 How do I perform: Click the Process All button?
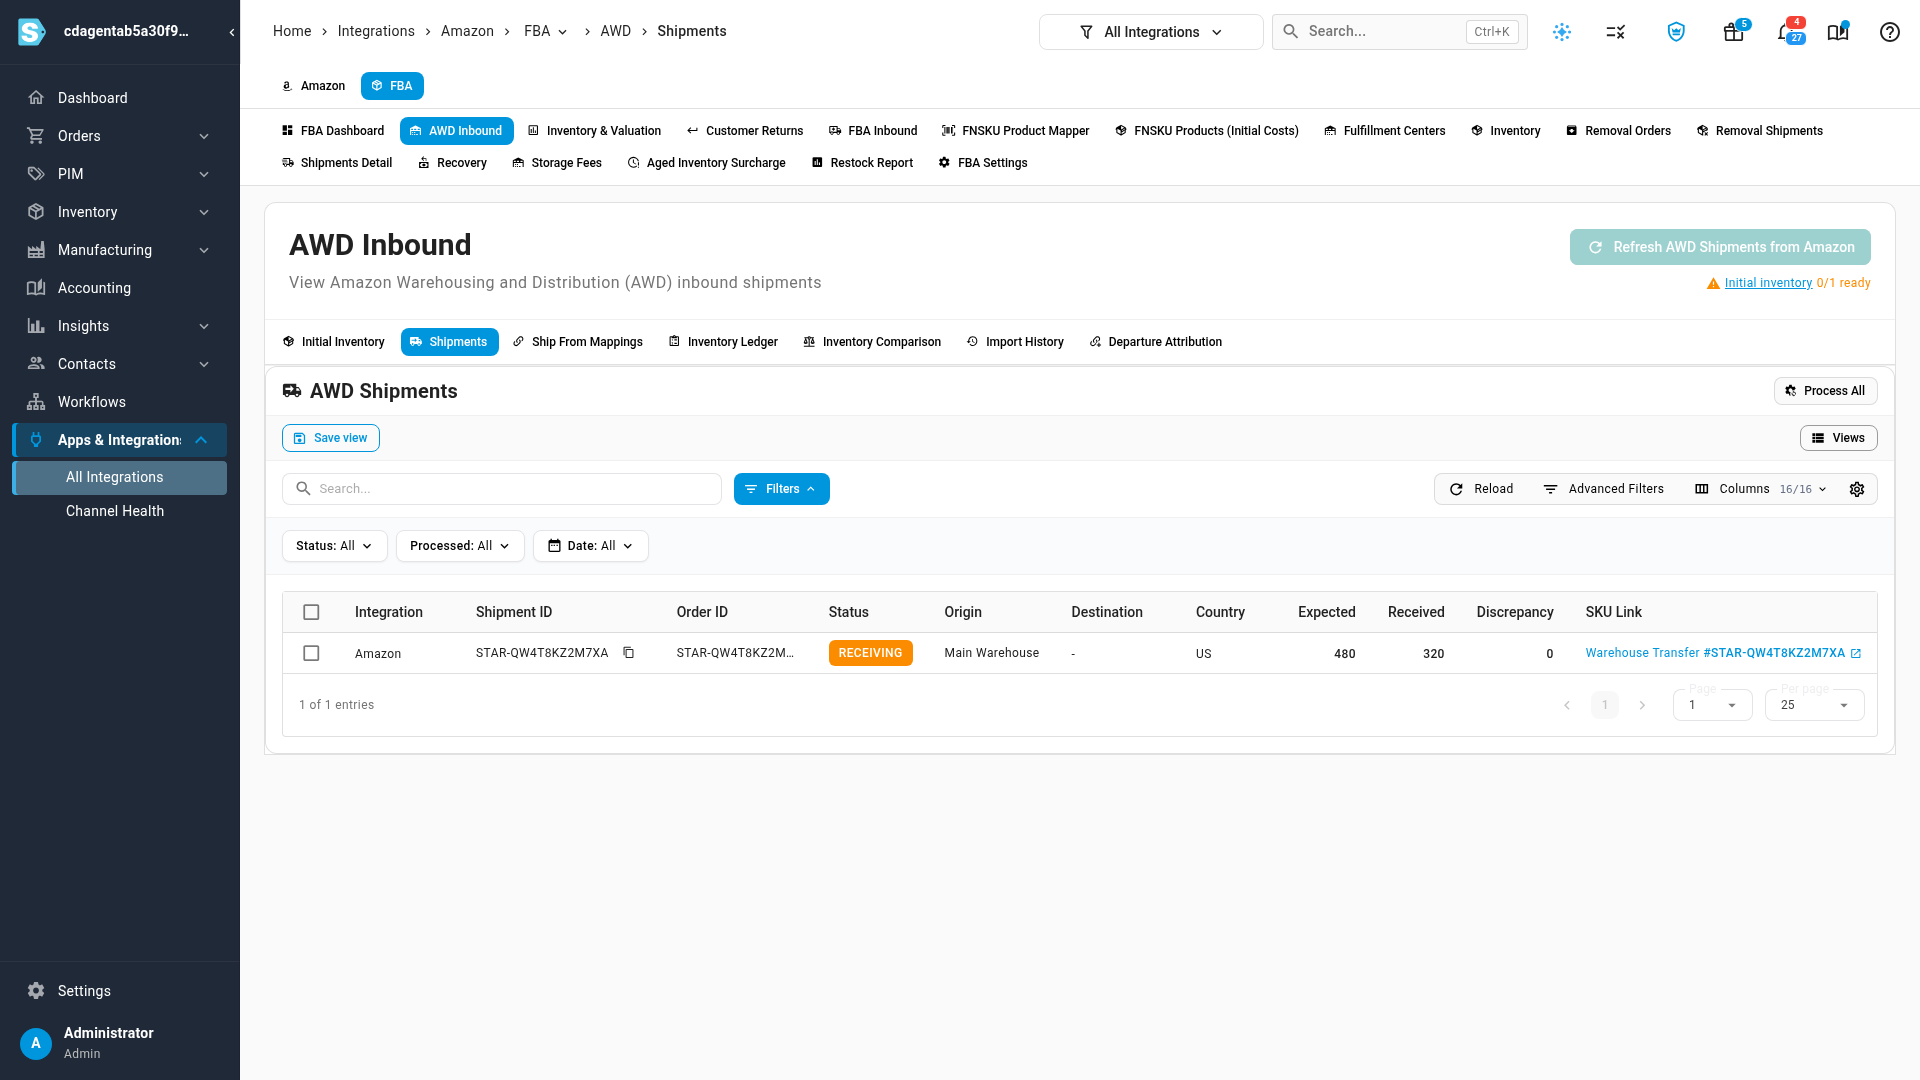[x=1825, y=391]
